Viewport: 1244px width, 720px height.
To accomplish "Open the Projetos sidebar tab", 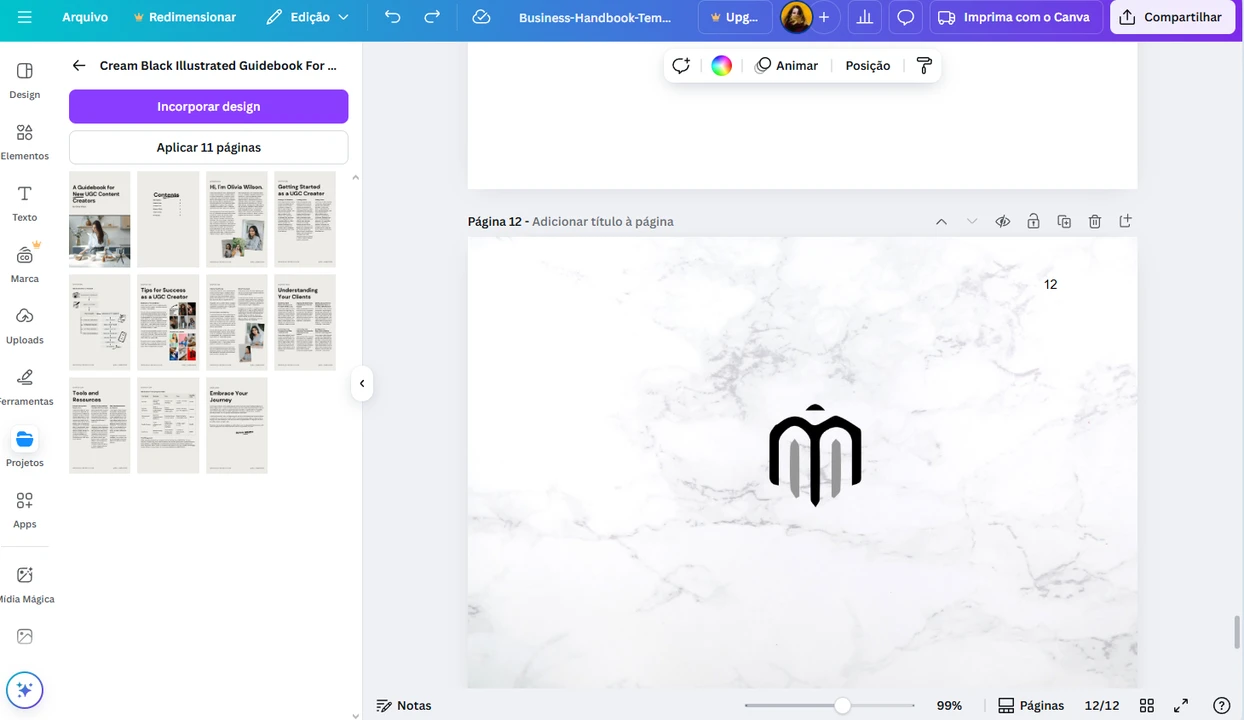I will [25, 448].
